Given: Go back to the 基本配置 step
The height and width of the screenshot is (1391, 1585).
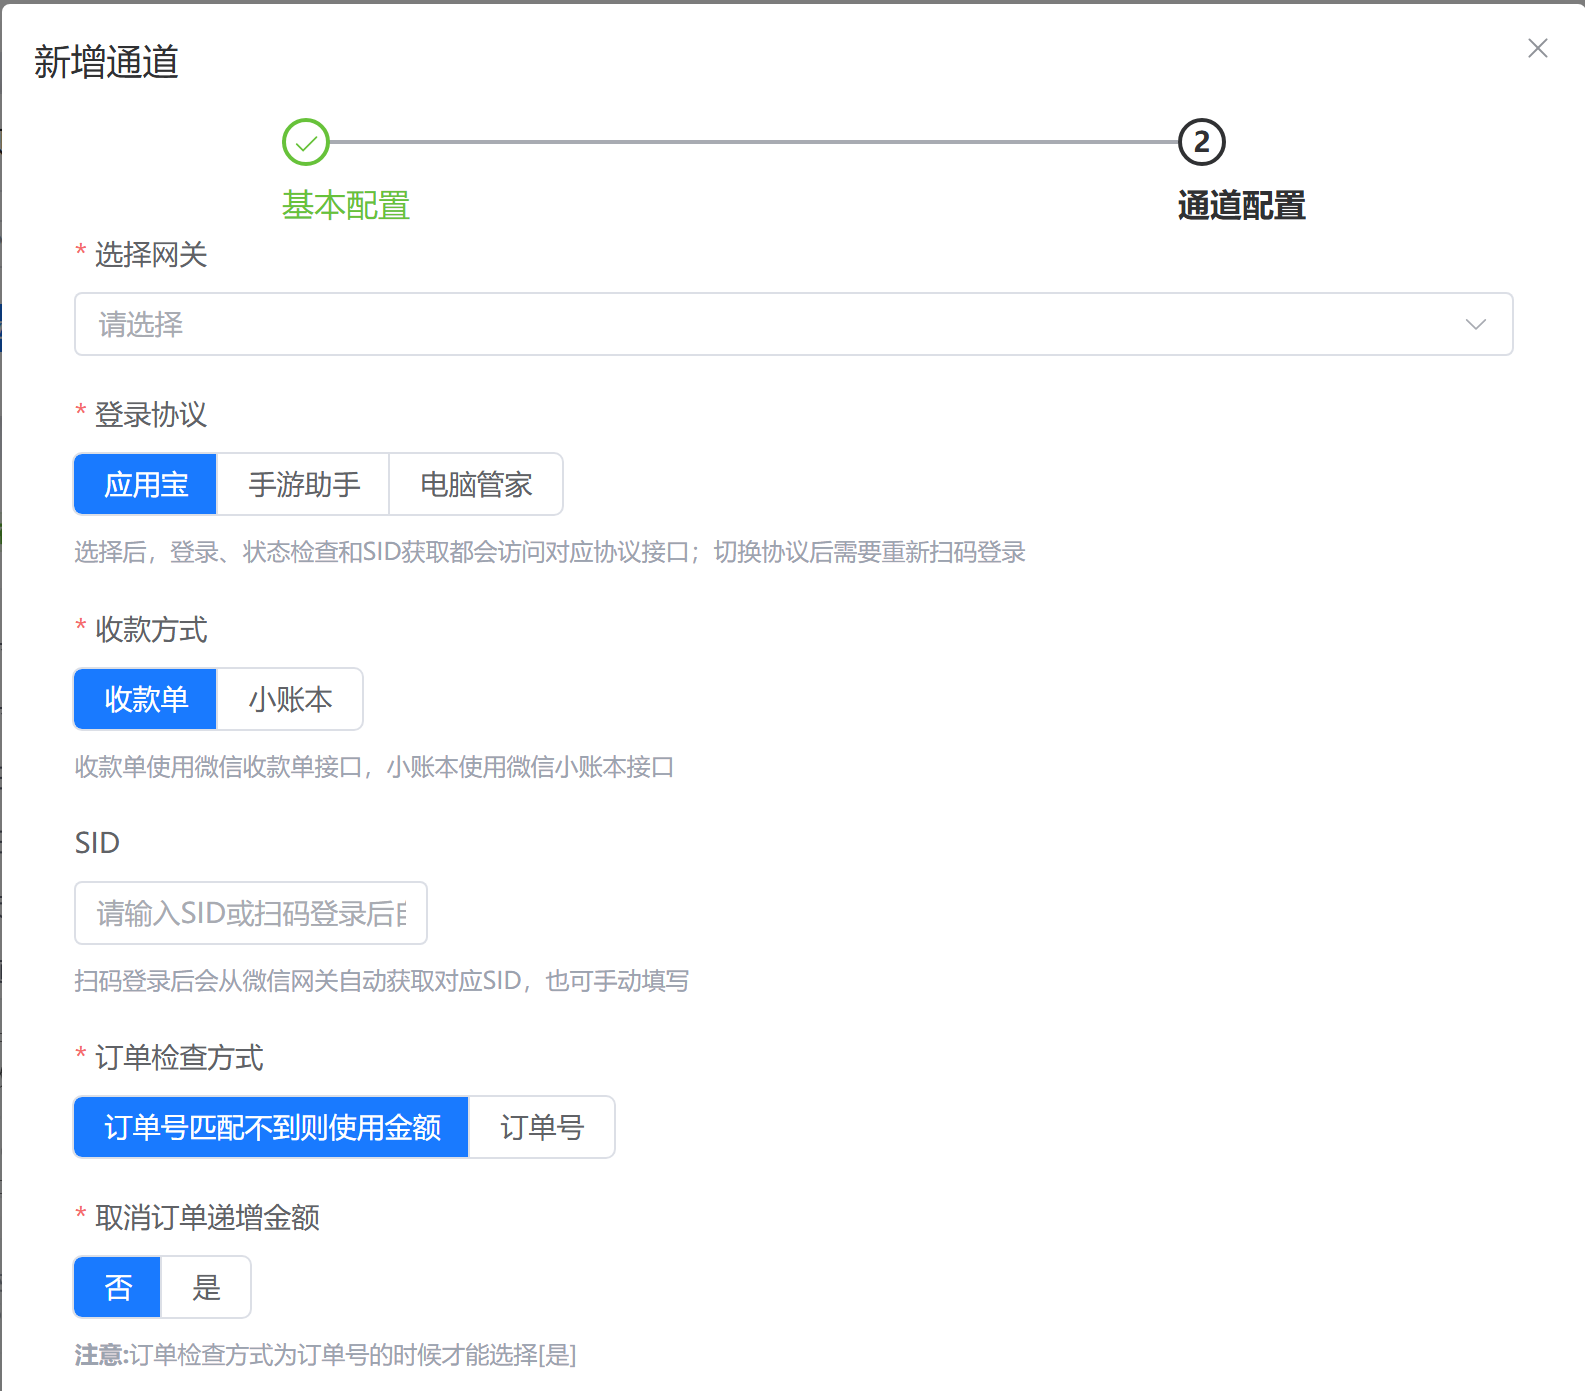Looking at the screenshot, I should pos(346,205).
